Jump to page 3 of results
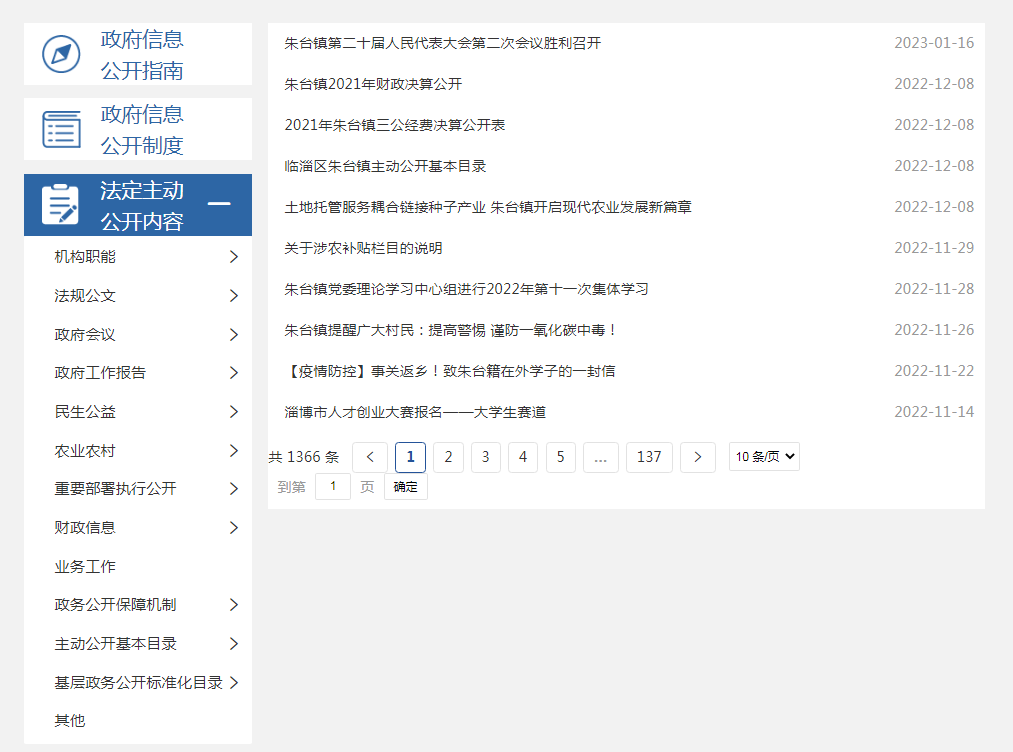Viewport: 1013px width, 752px height. pyautogui.click(x=485, y=457)
